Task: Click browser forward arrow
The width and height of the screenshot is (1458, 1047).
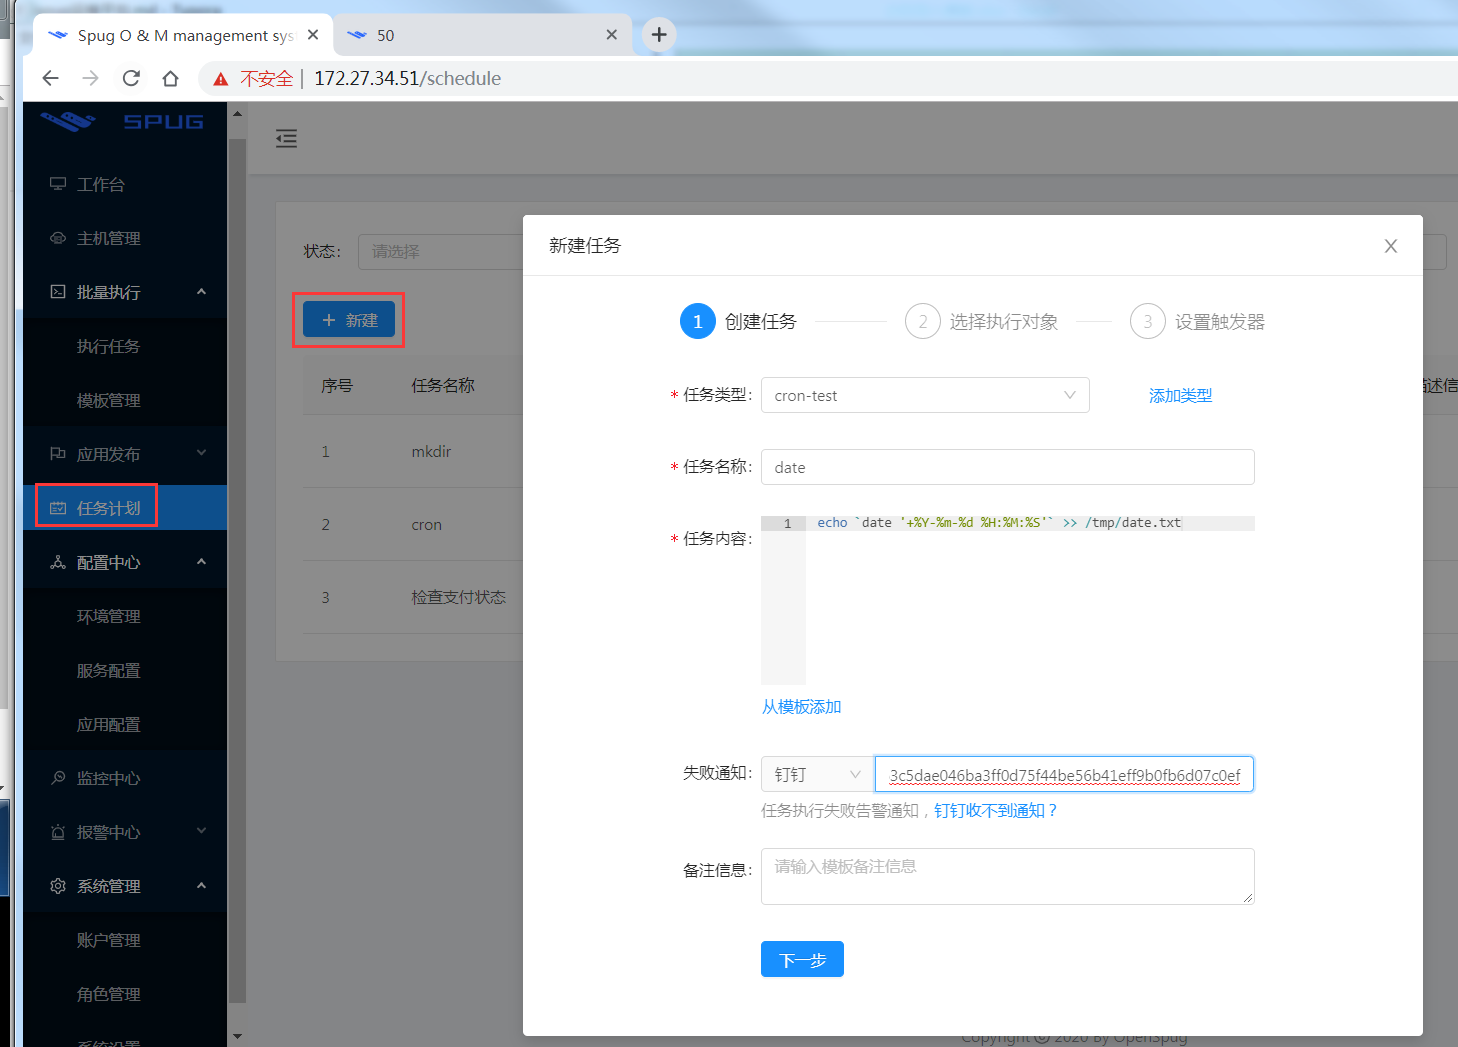Action: 91,78
